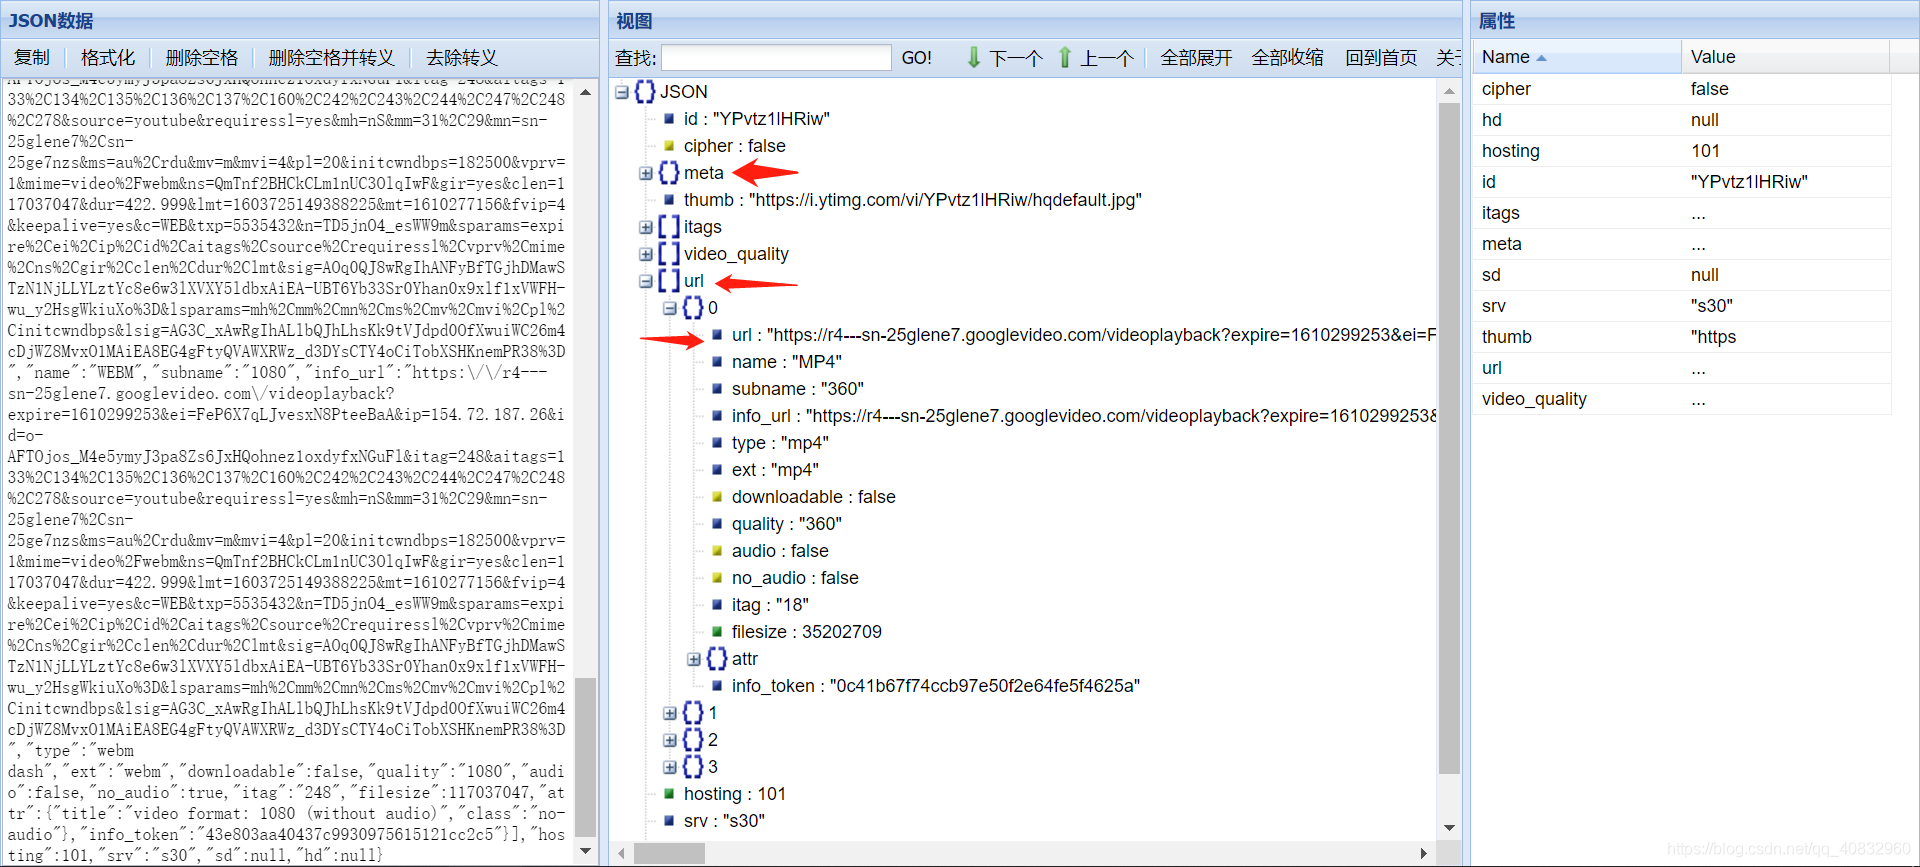Screen dimensions: 1920x867
Task: Select the subname : "360" node
Action: [797, 389]
